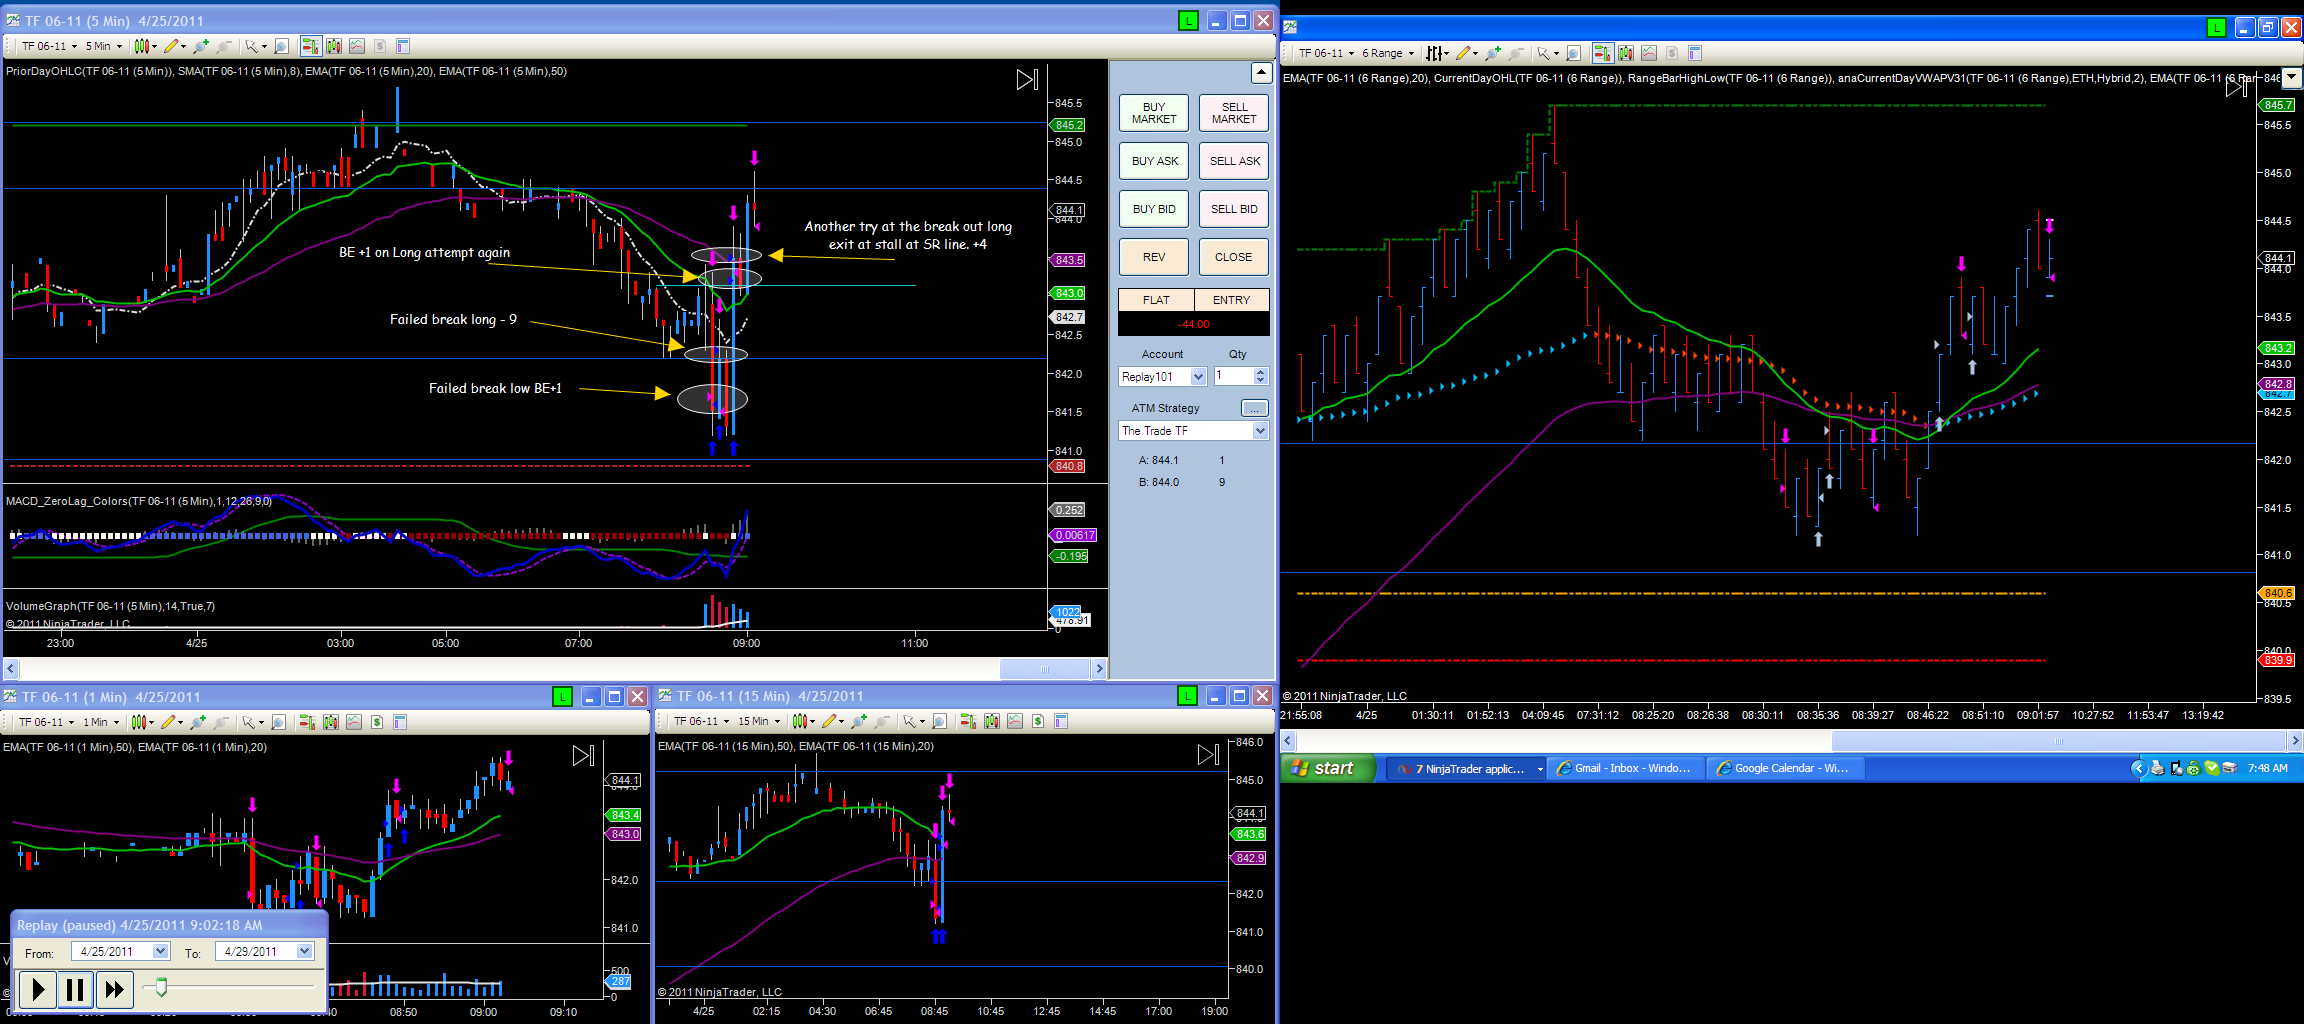Click 5 Min chart horizontal scrollbar thumb
This screenshot has width=2304, height=1024.
click(x=1044, y=668)
